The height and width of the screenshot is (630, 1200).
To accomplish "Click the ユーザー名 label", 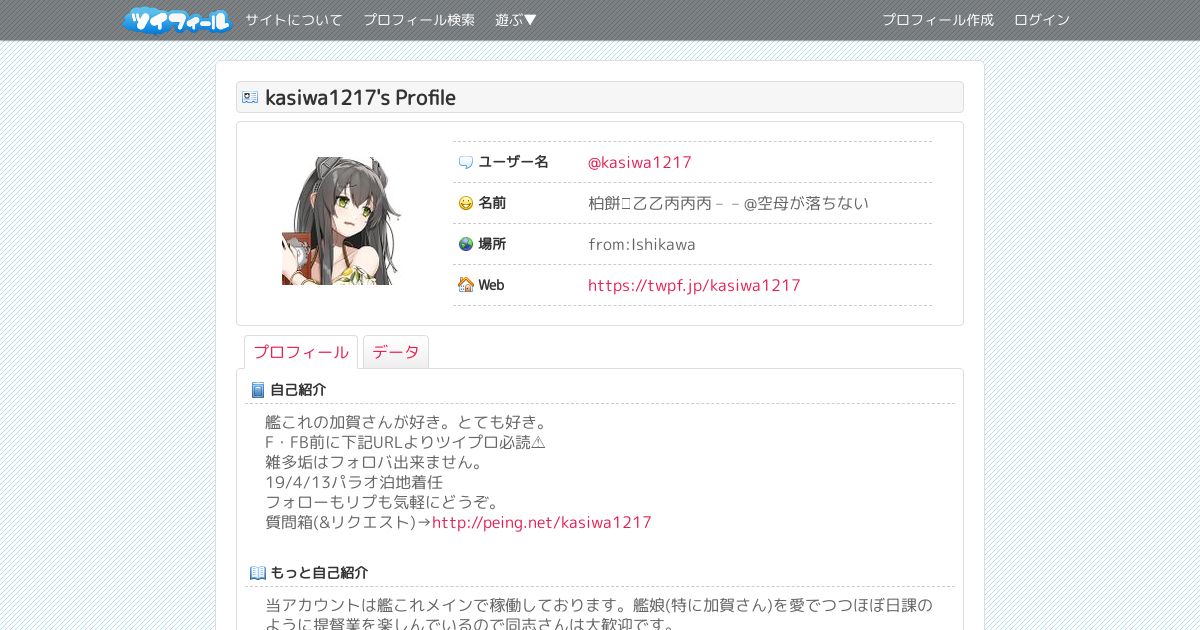I will [513, 162].
